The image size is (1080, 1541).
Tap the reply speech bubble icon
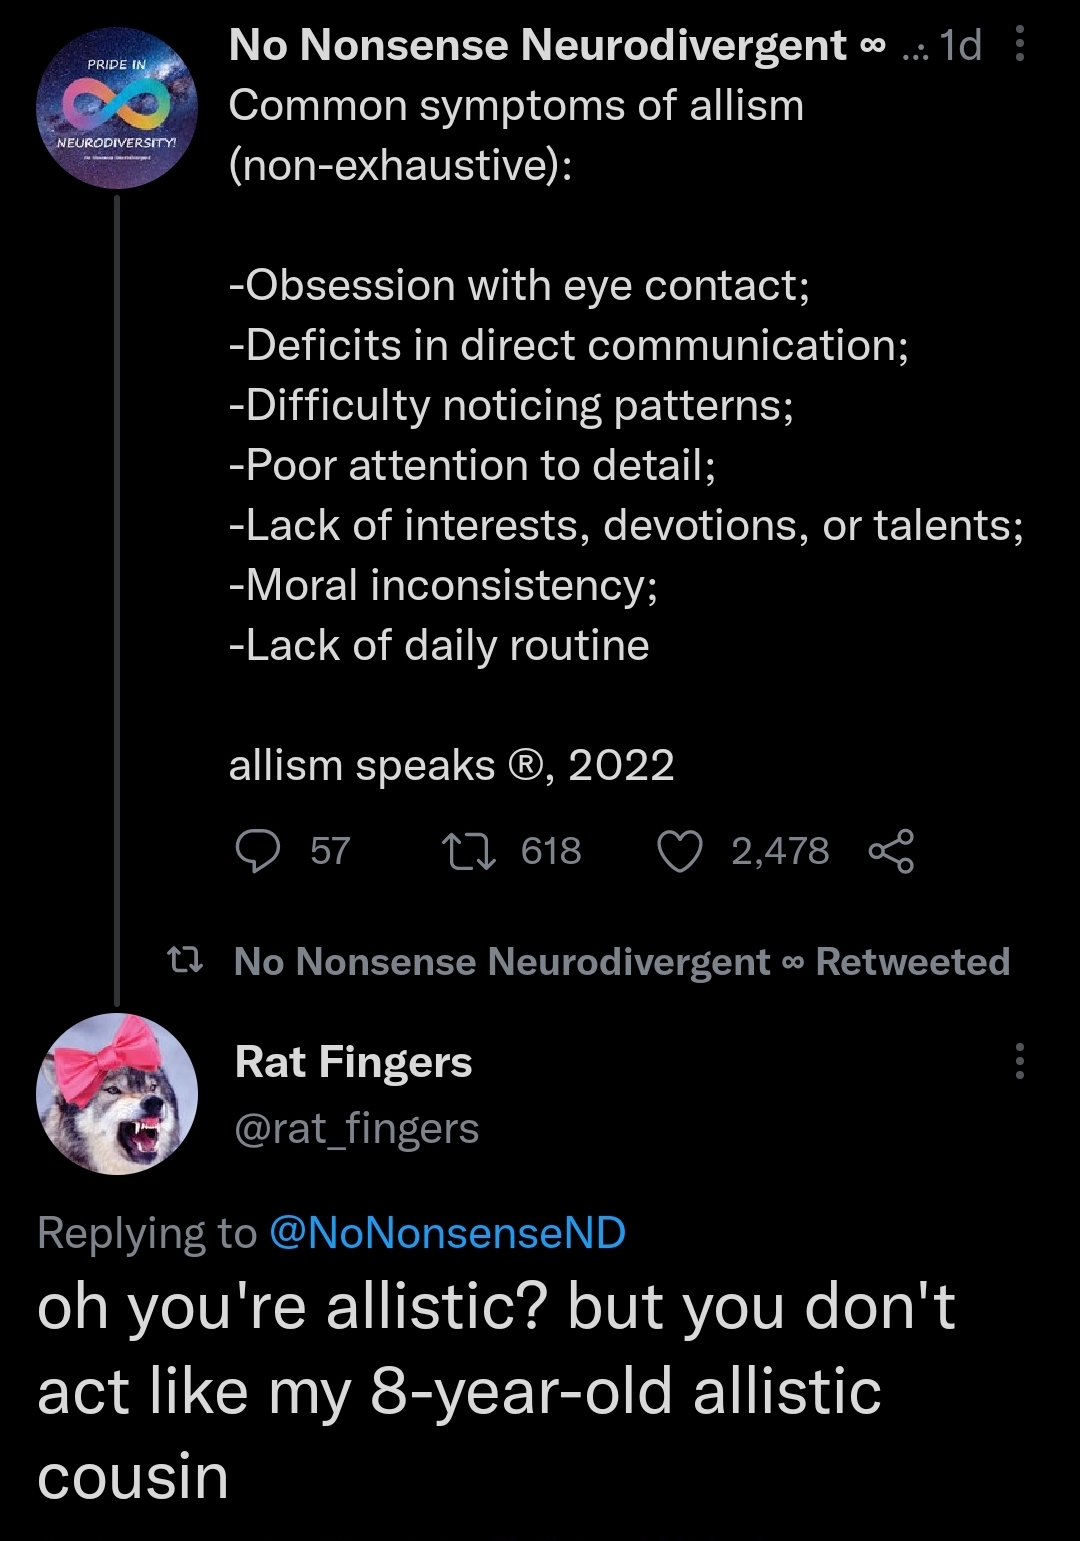[x=257, y=851]
